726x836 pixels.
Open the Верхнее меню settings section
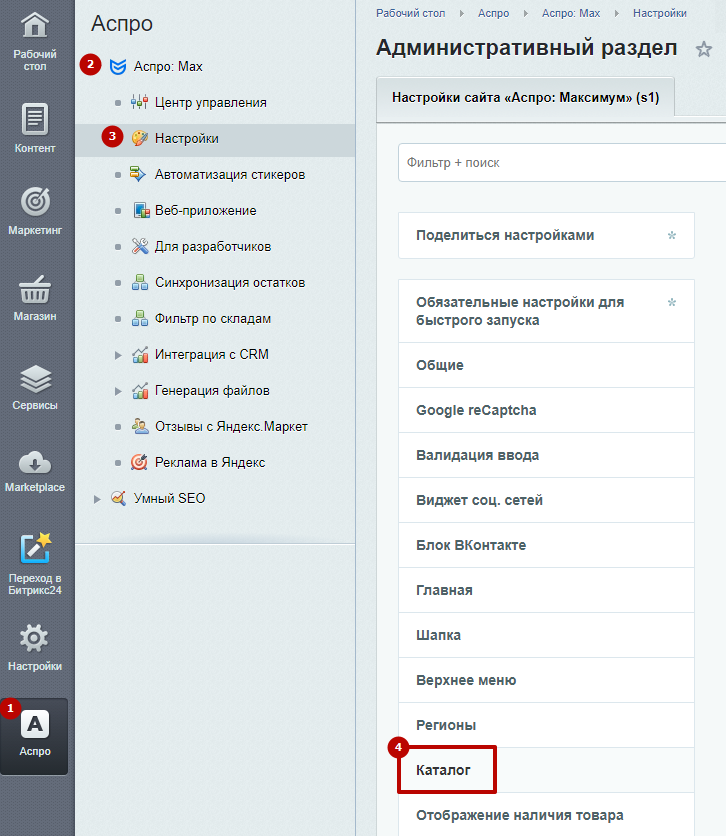pyautogui.click(x=546, y=680)
